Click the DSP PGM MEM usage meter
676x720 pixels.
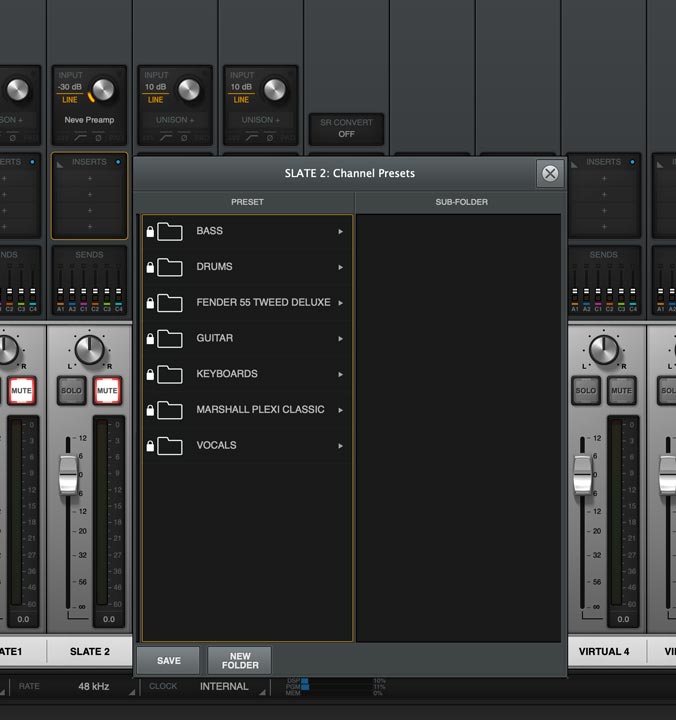click(335, 686)
